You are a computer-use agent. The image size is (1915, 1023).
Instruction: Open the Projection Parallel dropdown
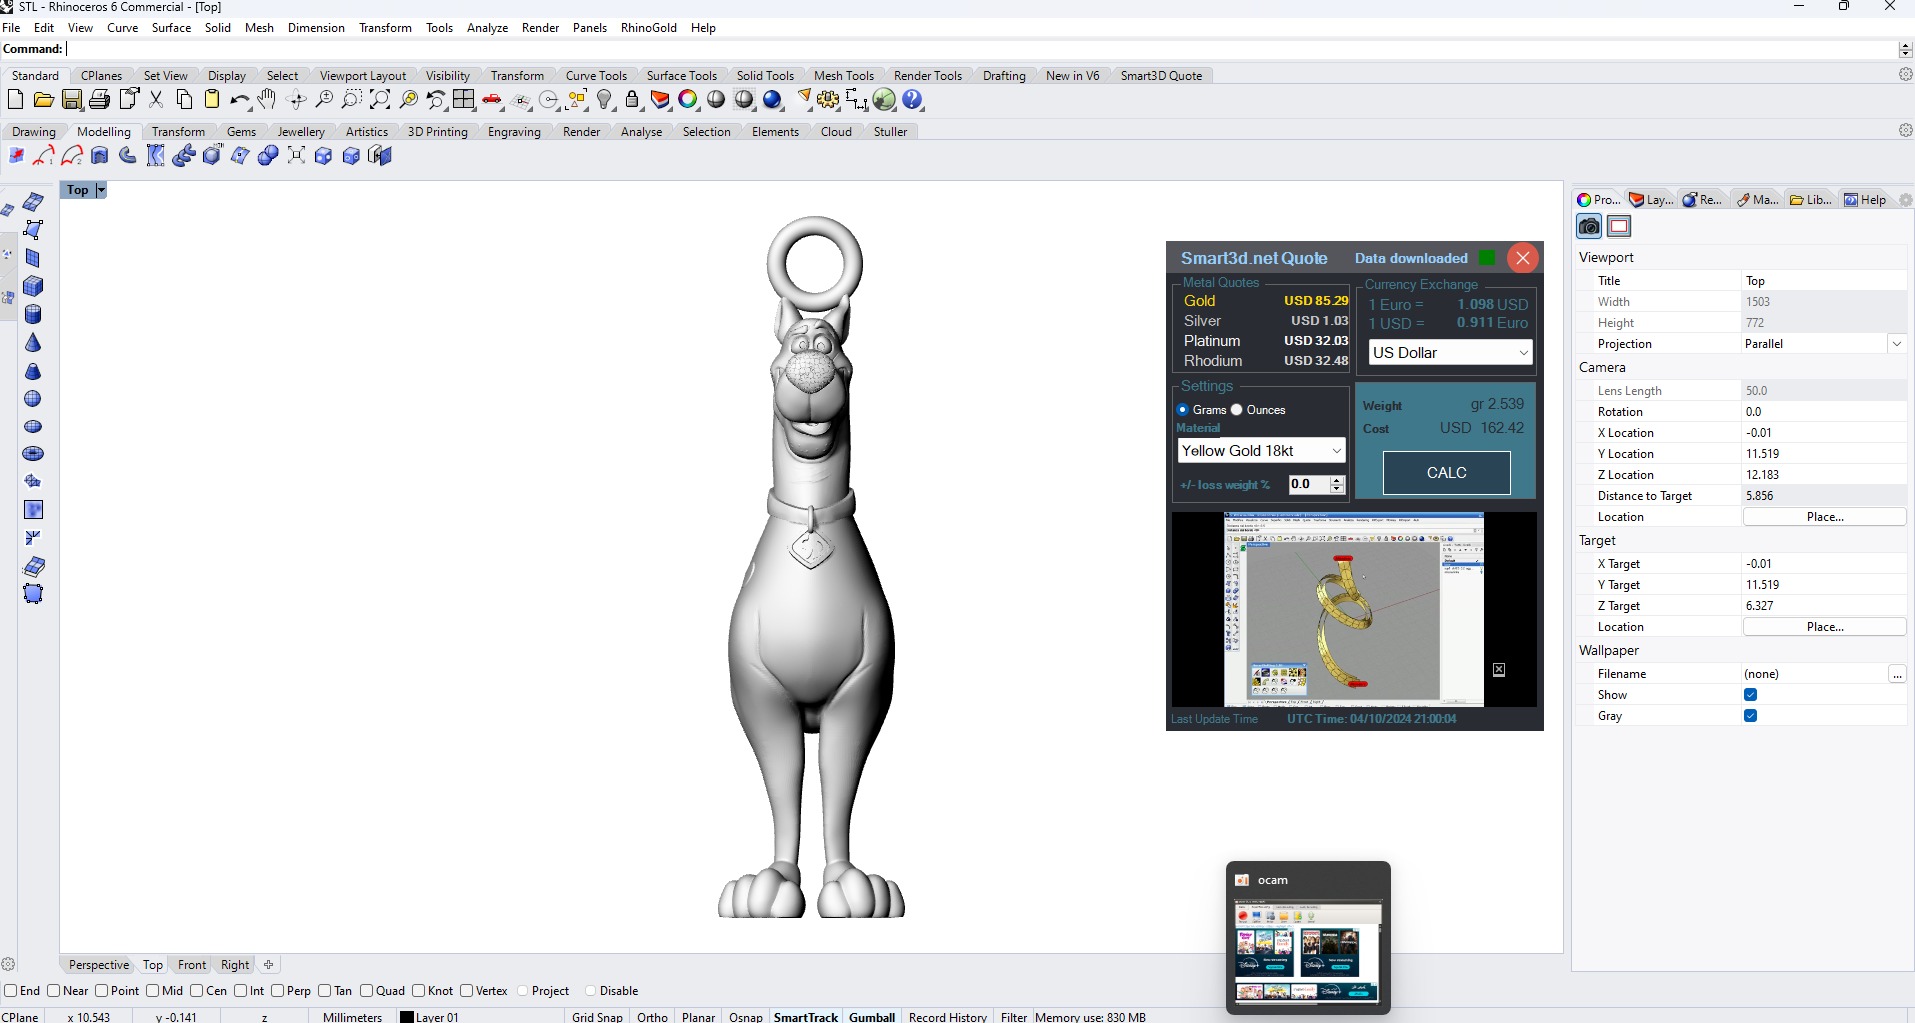click(1896, 344)
